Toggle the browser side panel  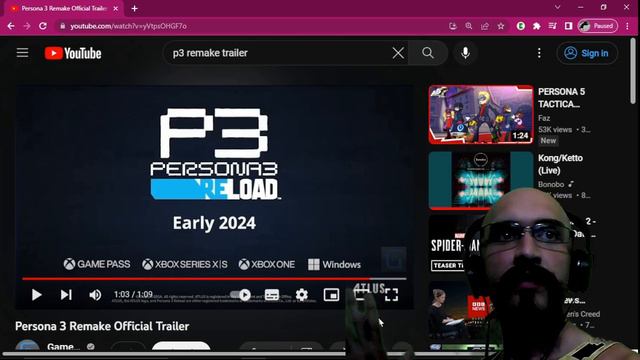tap(569, 26)
